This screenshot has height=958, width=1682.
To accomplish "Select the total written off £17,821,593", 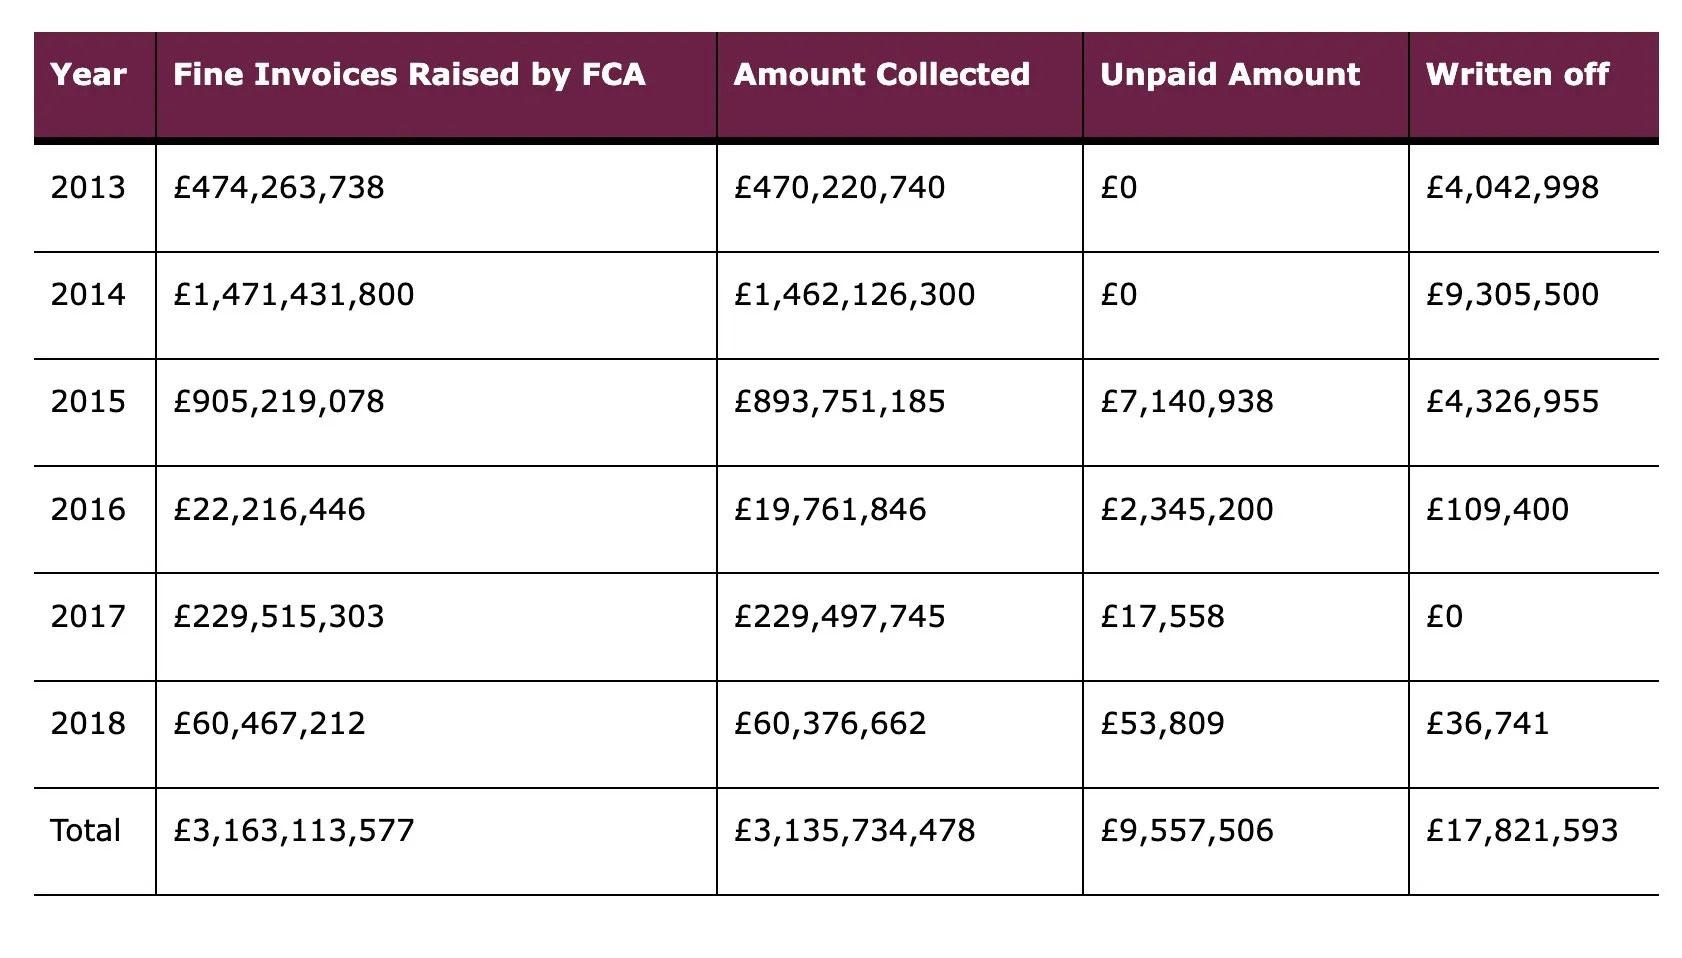I will pos(1521,831).
